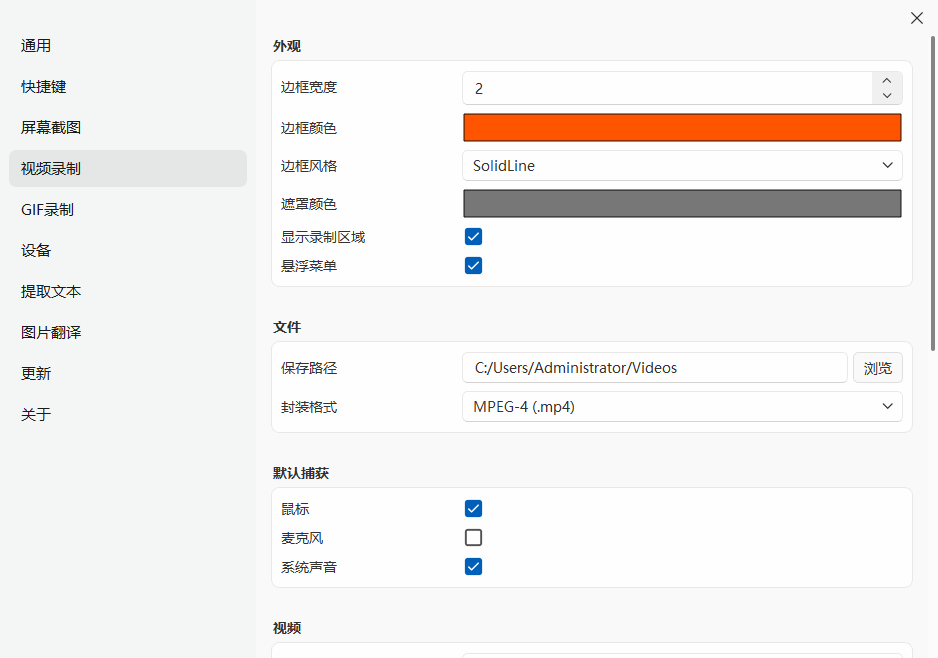
Task: Click the 浏览 button to choose save path
Action: click(x=877, y=367)
